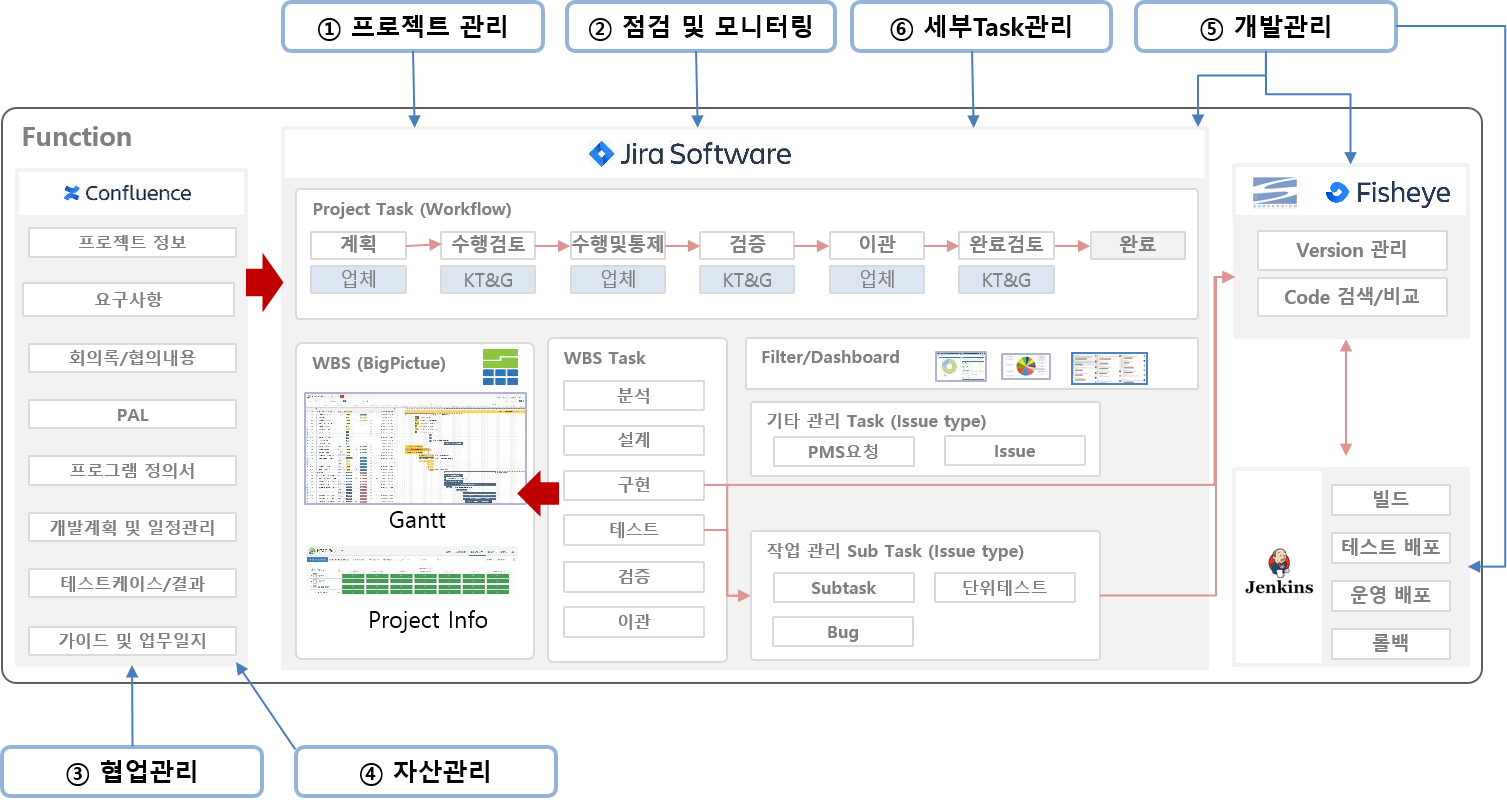Click the 프로젝트 정보 item under Confluence
Image resolution: width=1507 pixels, height=802 pixels.
coord(132,242)
